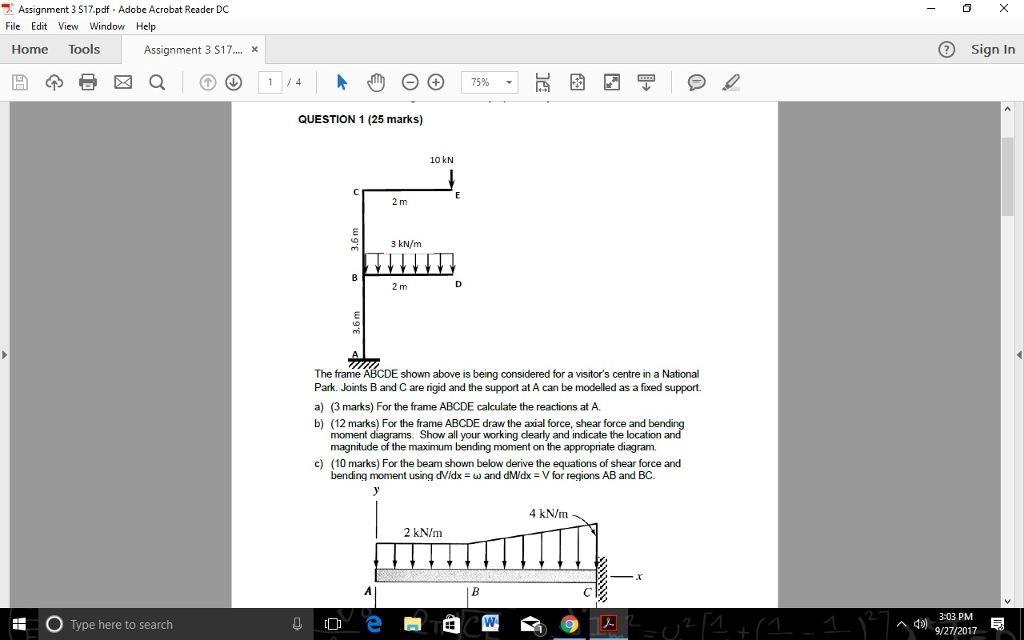1024x640 pixels.
Task: Select the pointer selection tool
Action: click(x=340, y=82)
